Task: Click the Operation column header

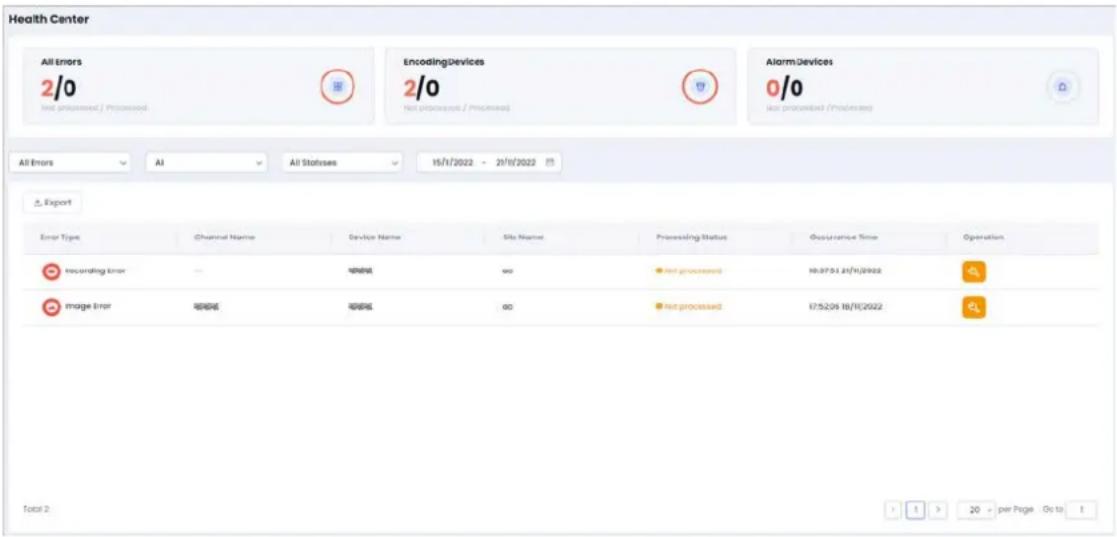Action: [x=983, y=237]
